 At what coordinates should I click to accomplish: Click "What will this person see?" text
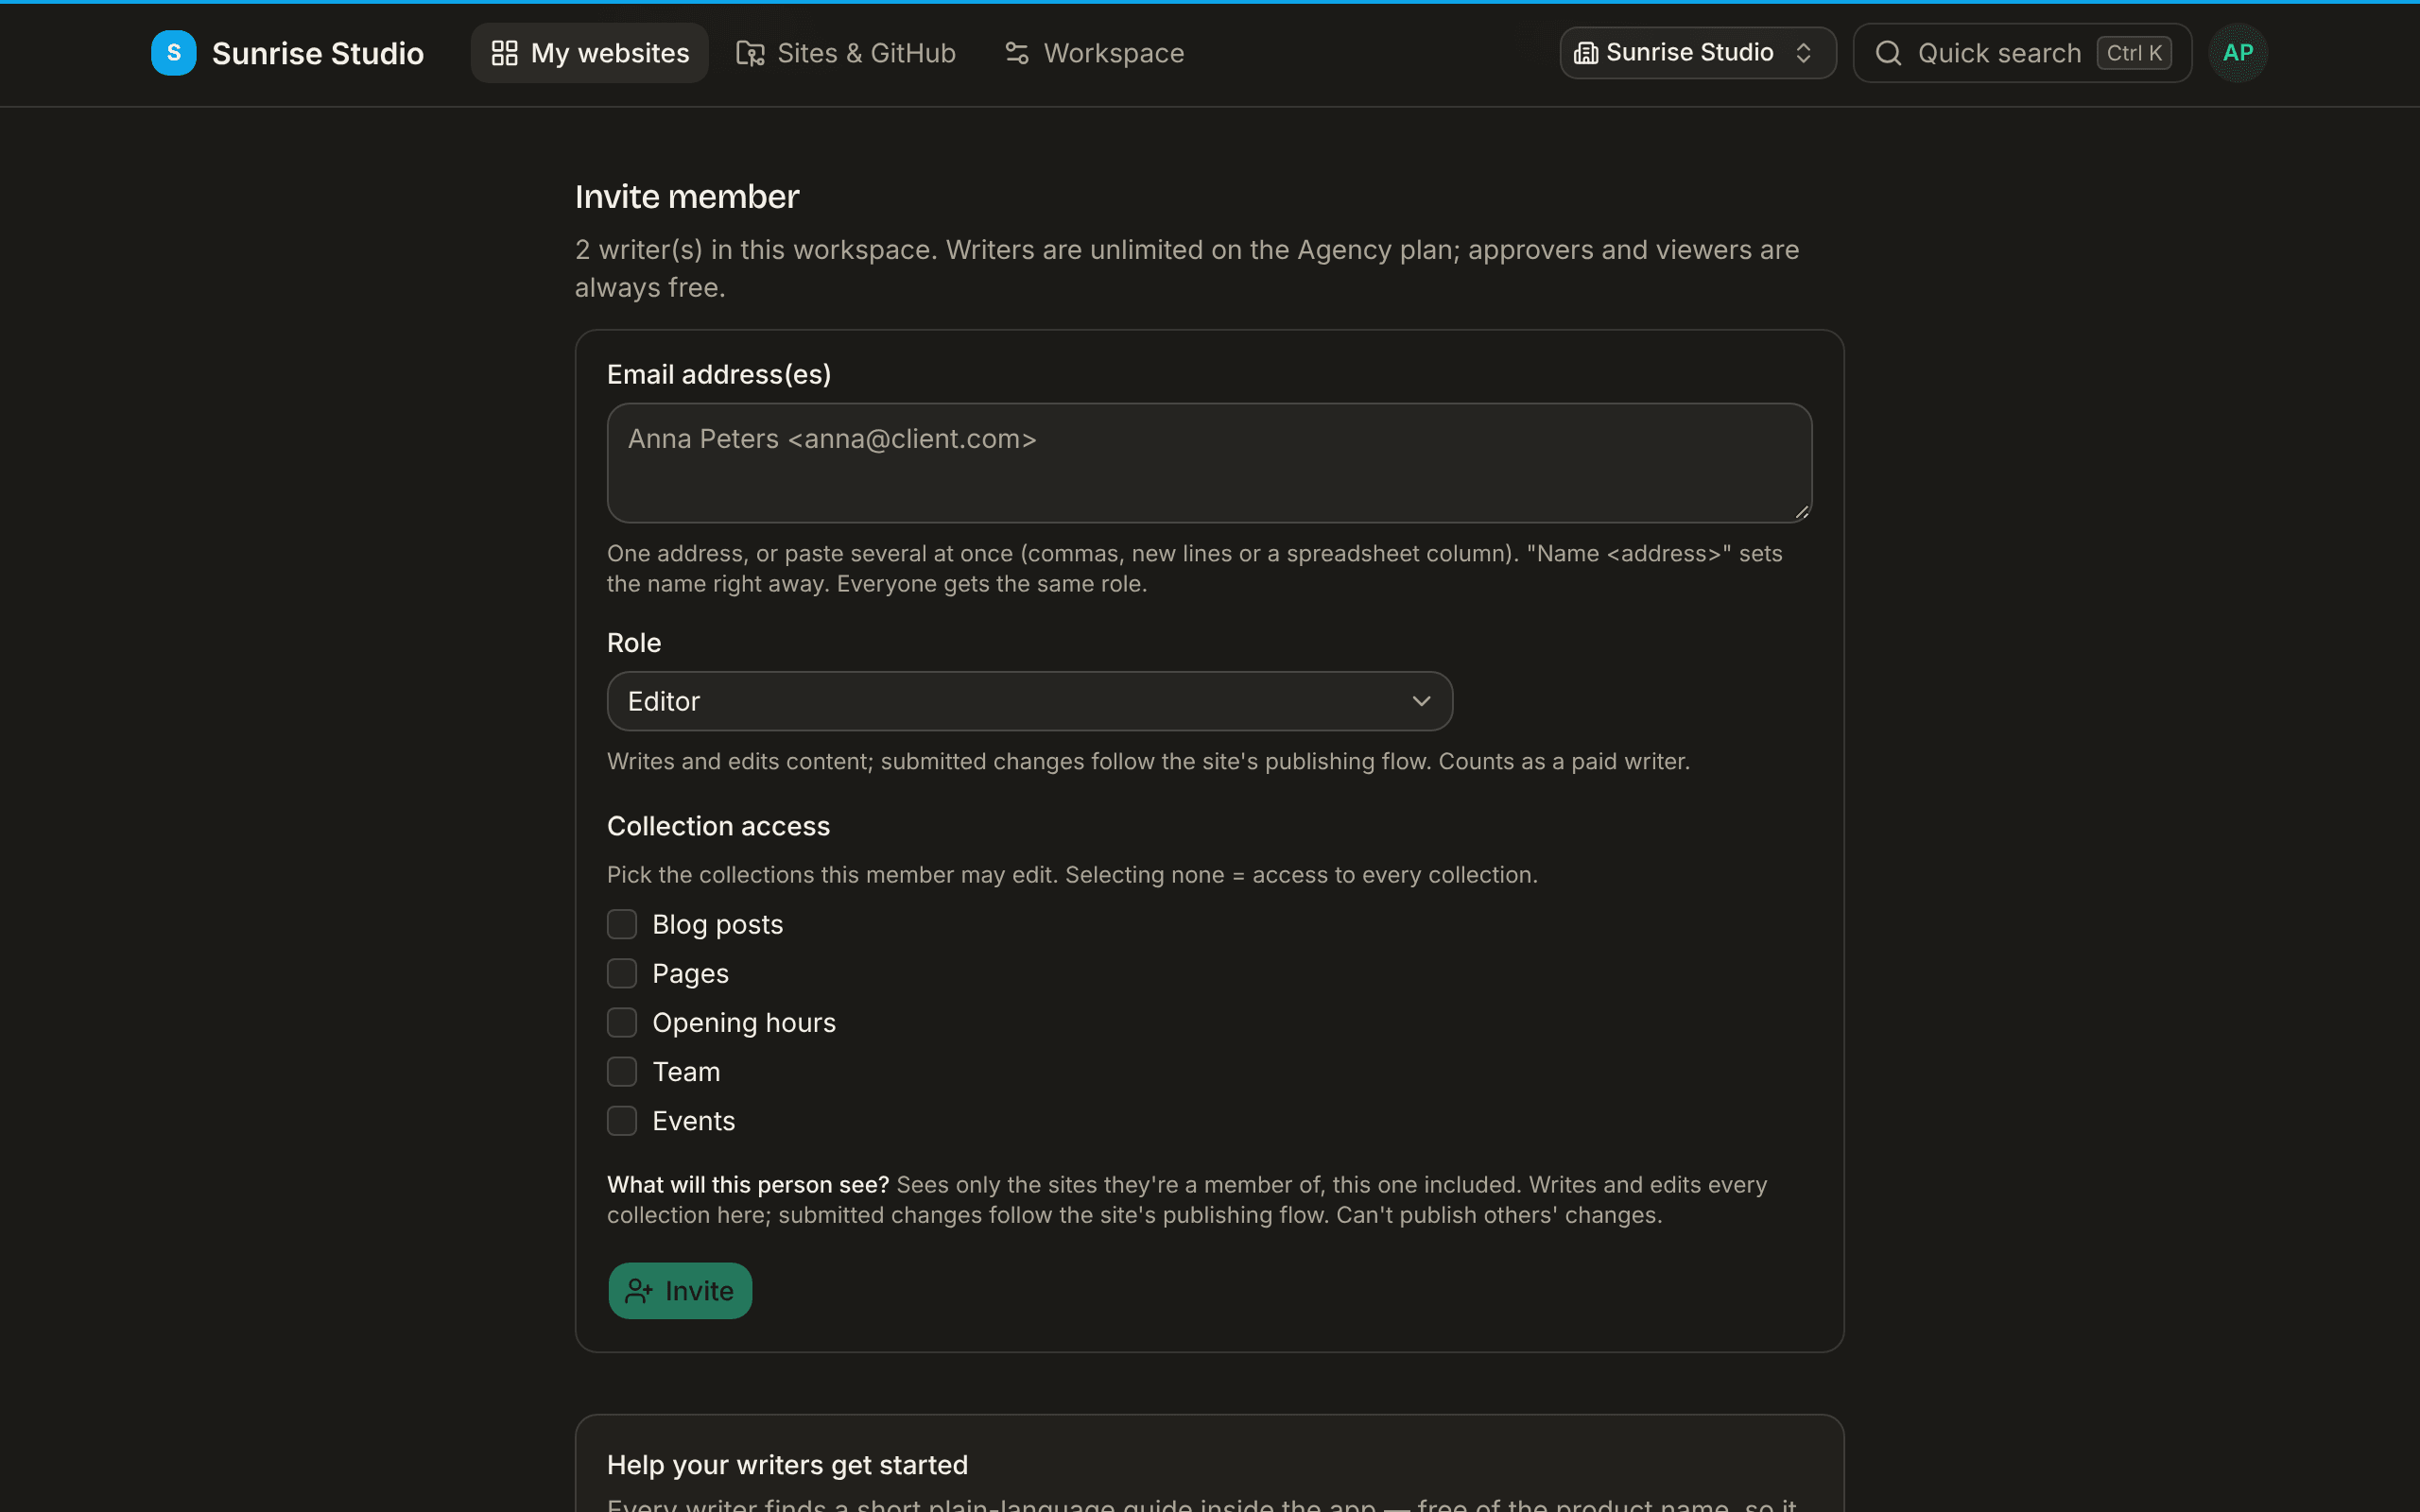click(x=748, y=1185)
